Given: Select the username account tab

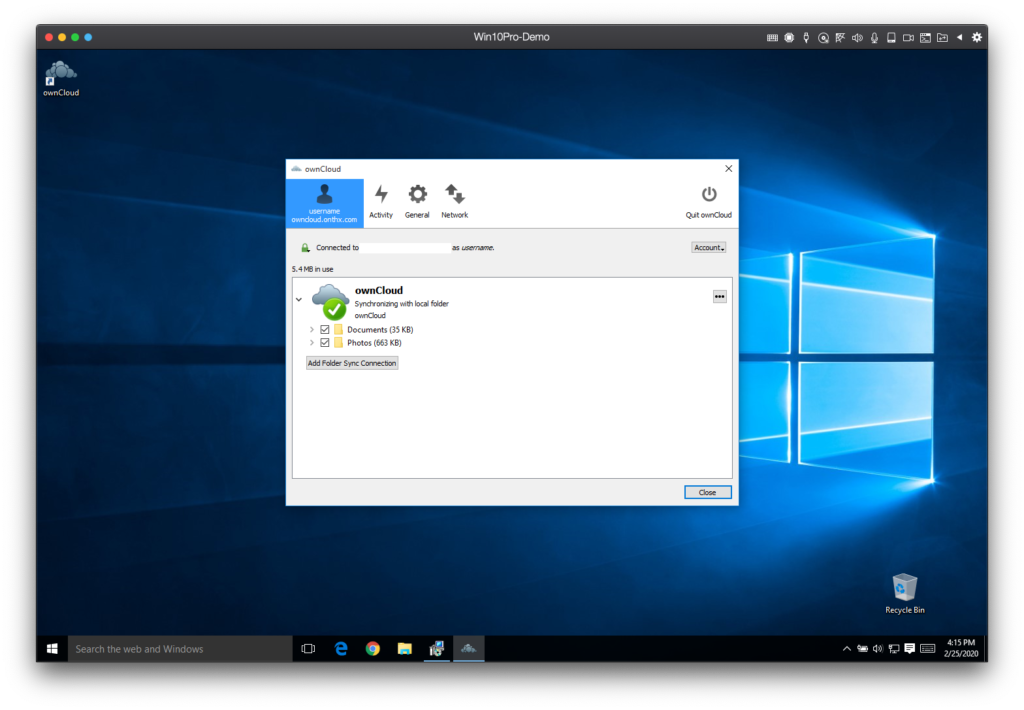Looking at the screenshot, I should pos(325,203).
